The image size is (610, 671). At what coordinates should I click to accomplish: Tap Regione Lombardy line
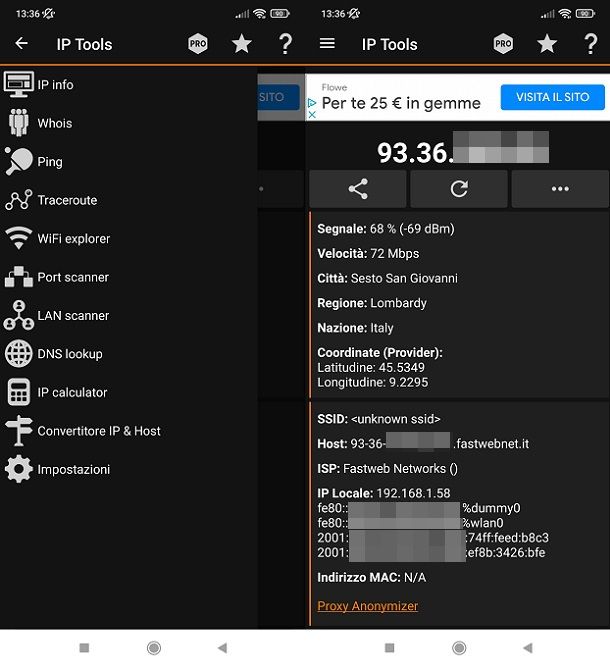click(x=372, y=303)
